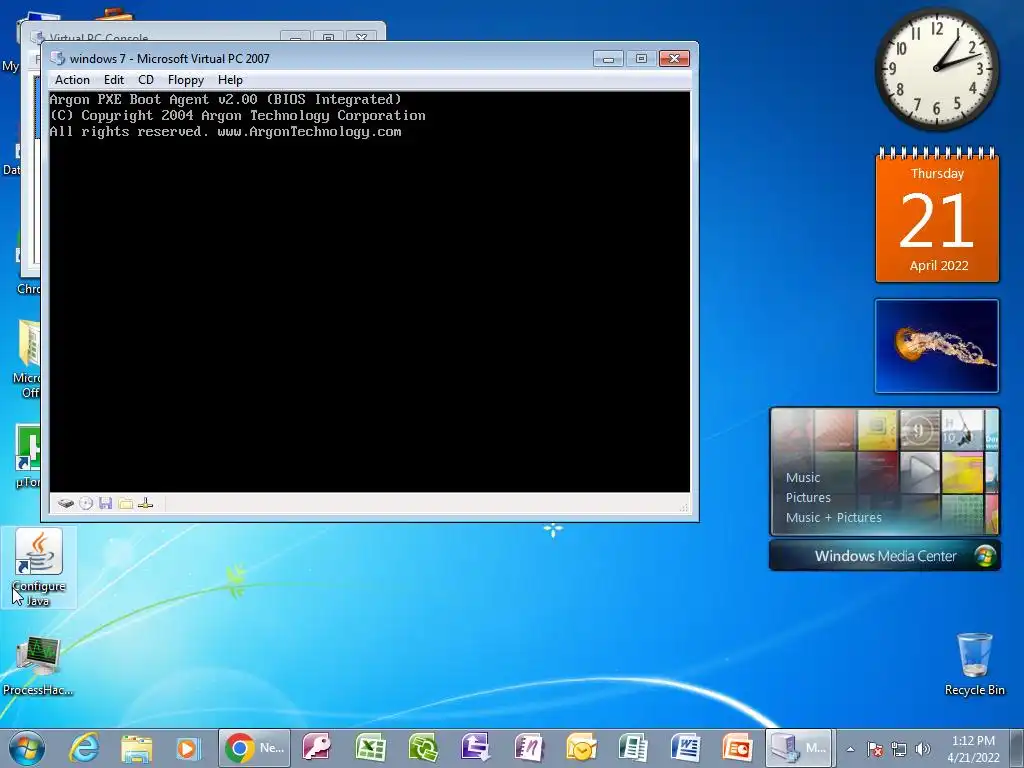Launch Microsoft InfoPath from the taskbar
Screen dimensions: 1024x768
pos(475,748)
